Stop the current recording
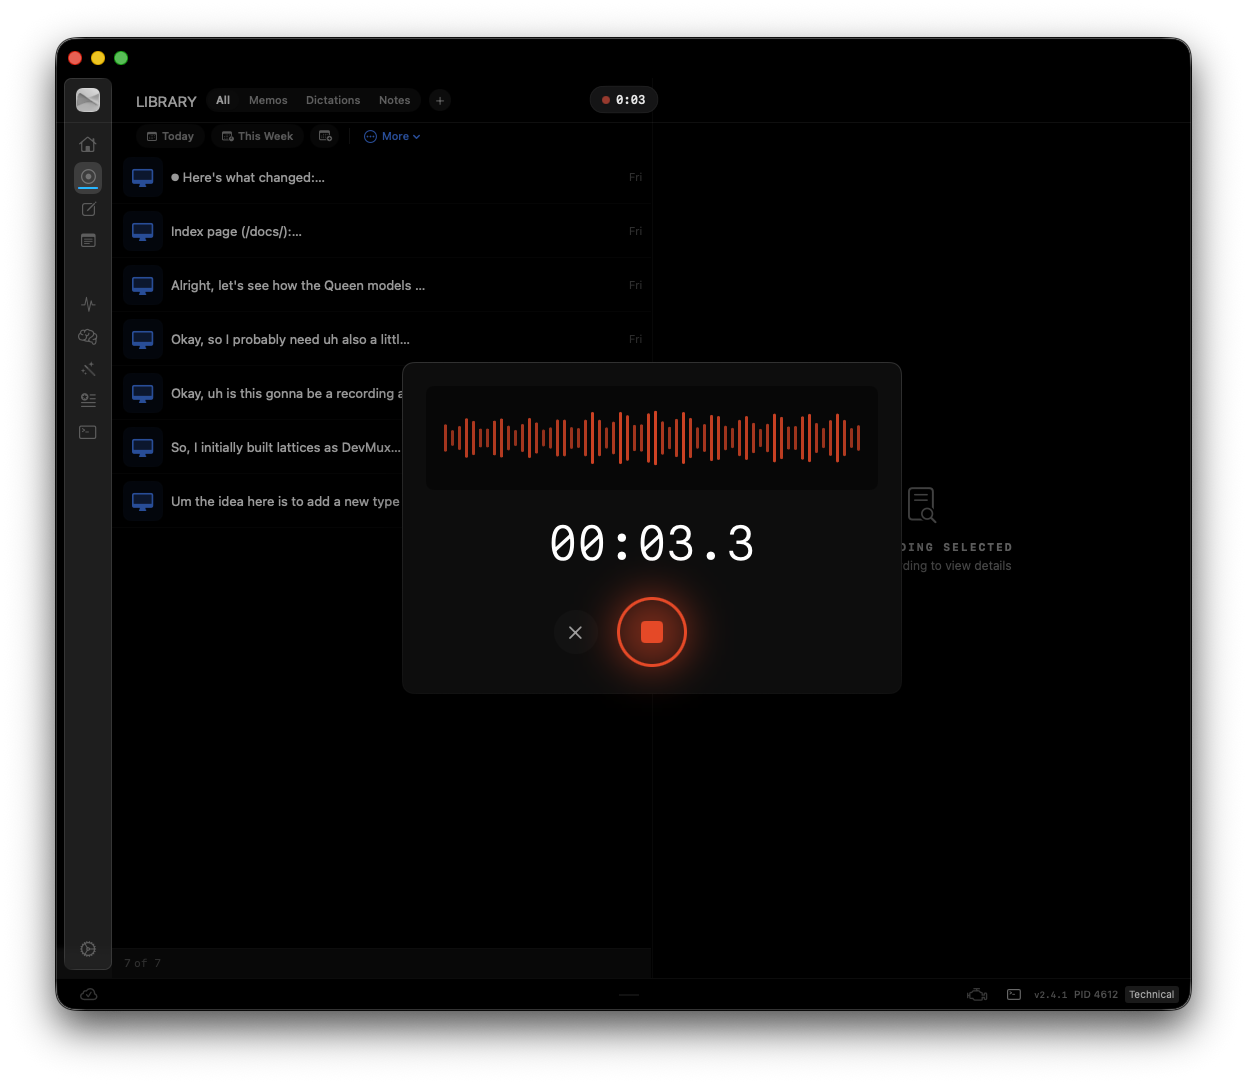The height and width of the screenshot is (1084, 1247). pyautogui.click(x=652, y=632)
